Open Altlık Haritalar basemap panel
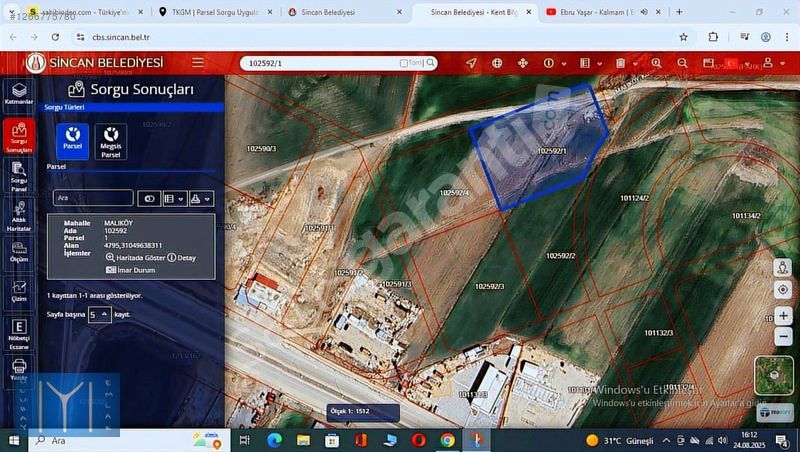800x452 pixels. point(19,218)
